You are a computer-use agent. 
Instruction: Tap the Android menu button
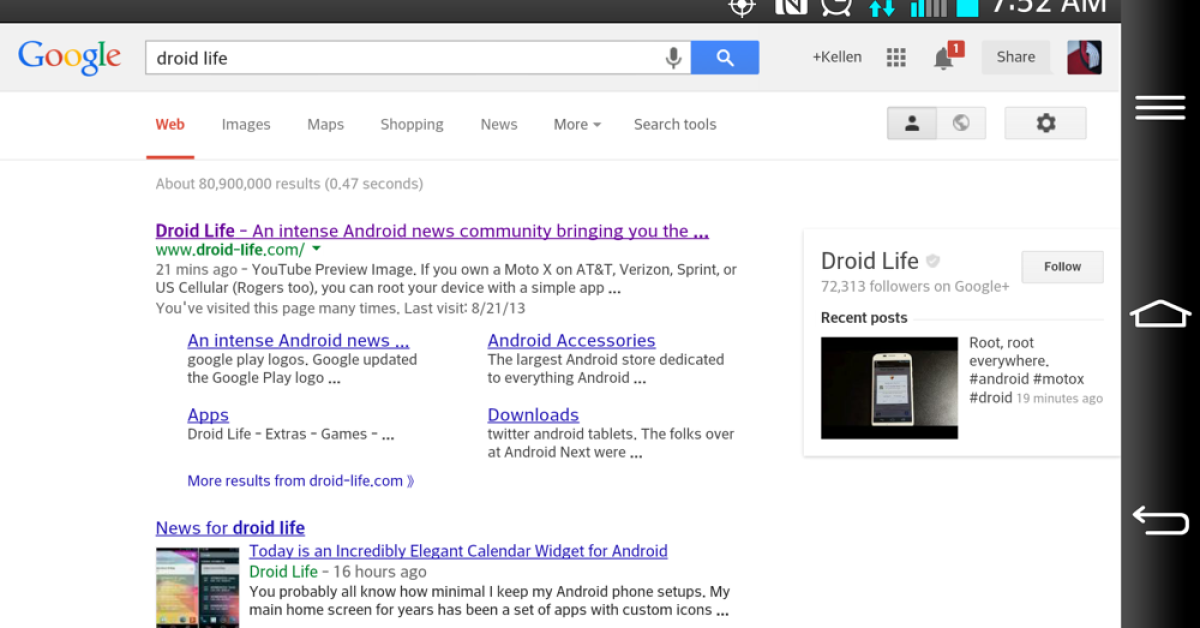[1160, 107]
